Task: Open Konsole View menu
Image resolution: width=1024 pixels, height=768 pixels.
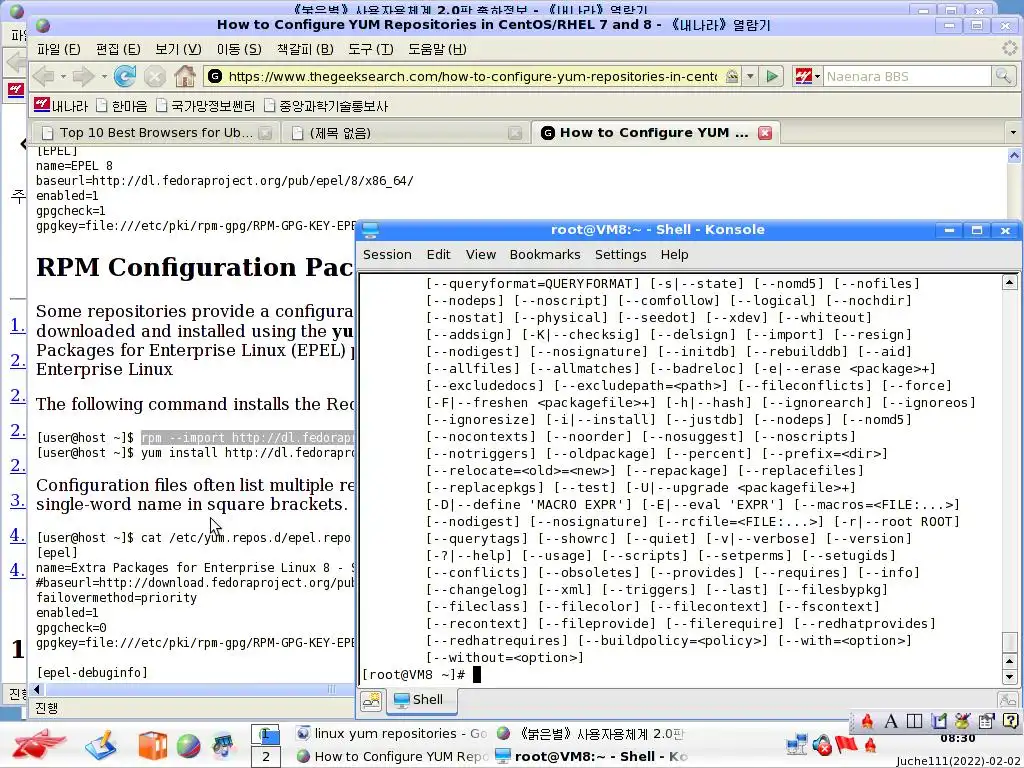Action: pos(481,255)
